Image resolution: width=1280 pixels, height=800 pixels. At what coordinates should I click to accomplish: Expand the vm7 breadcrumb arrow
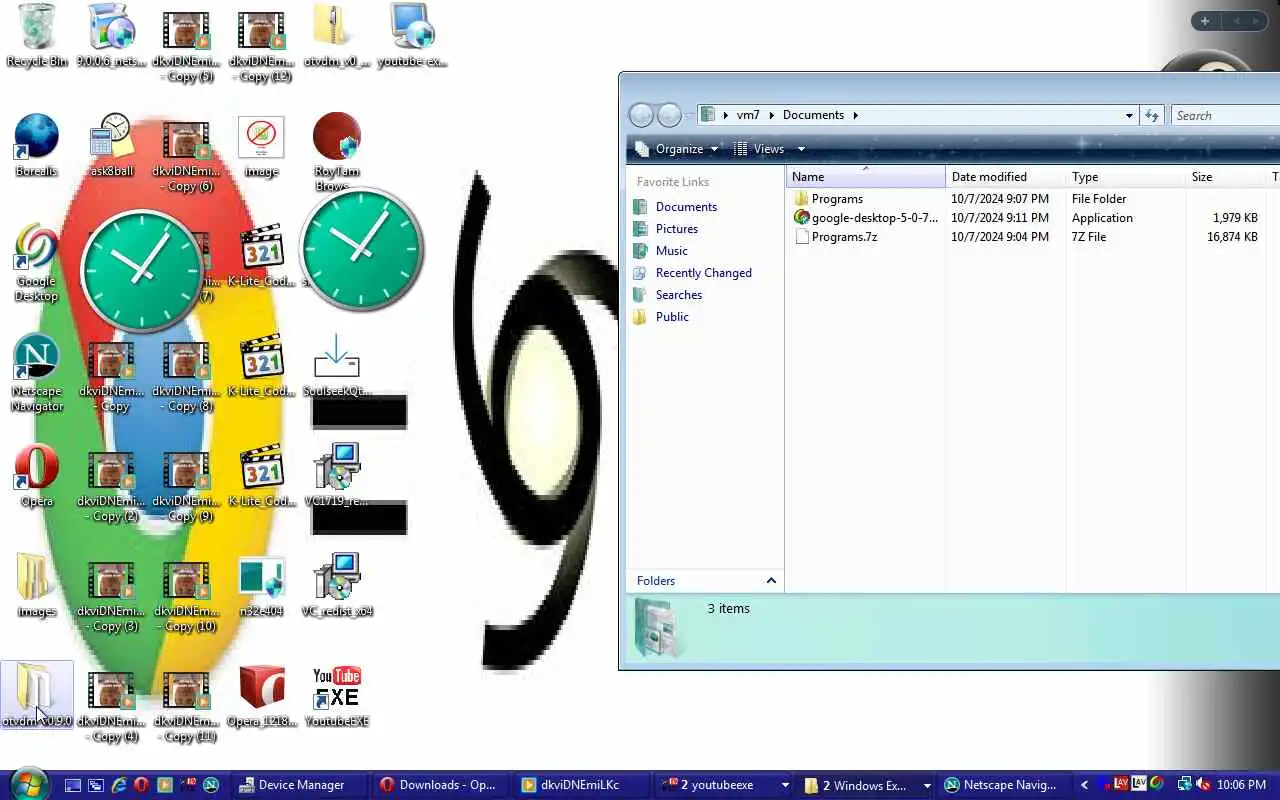771,115
